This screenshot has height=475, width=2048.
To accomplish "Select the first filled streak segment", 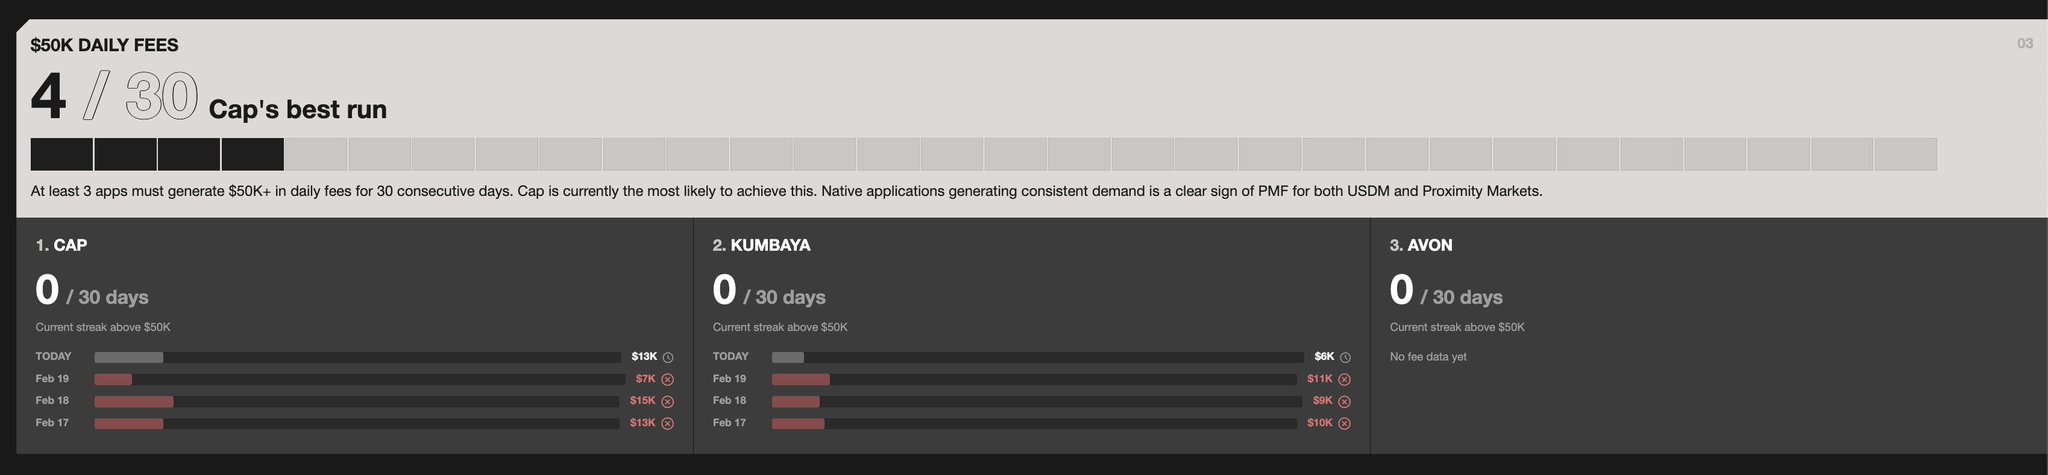I will pyautogui.click(x=62, y=154).
